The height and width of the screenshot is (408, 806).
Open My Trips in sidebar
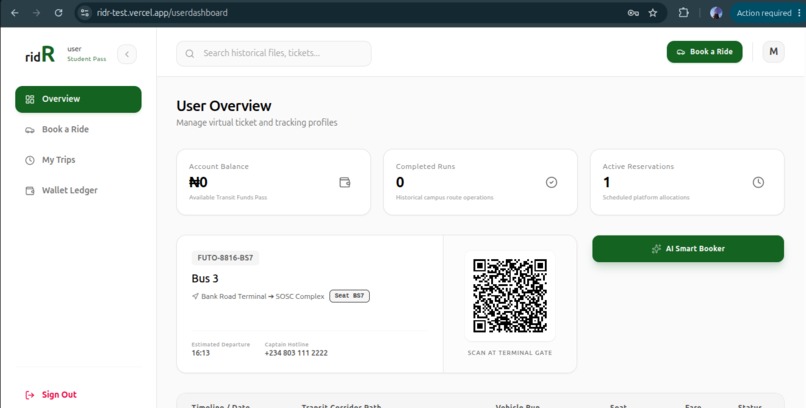[78, 160]
